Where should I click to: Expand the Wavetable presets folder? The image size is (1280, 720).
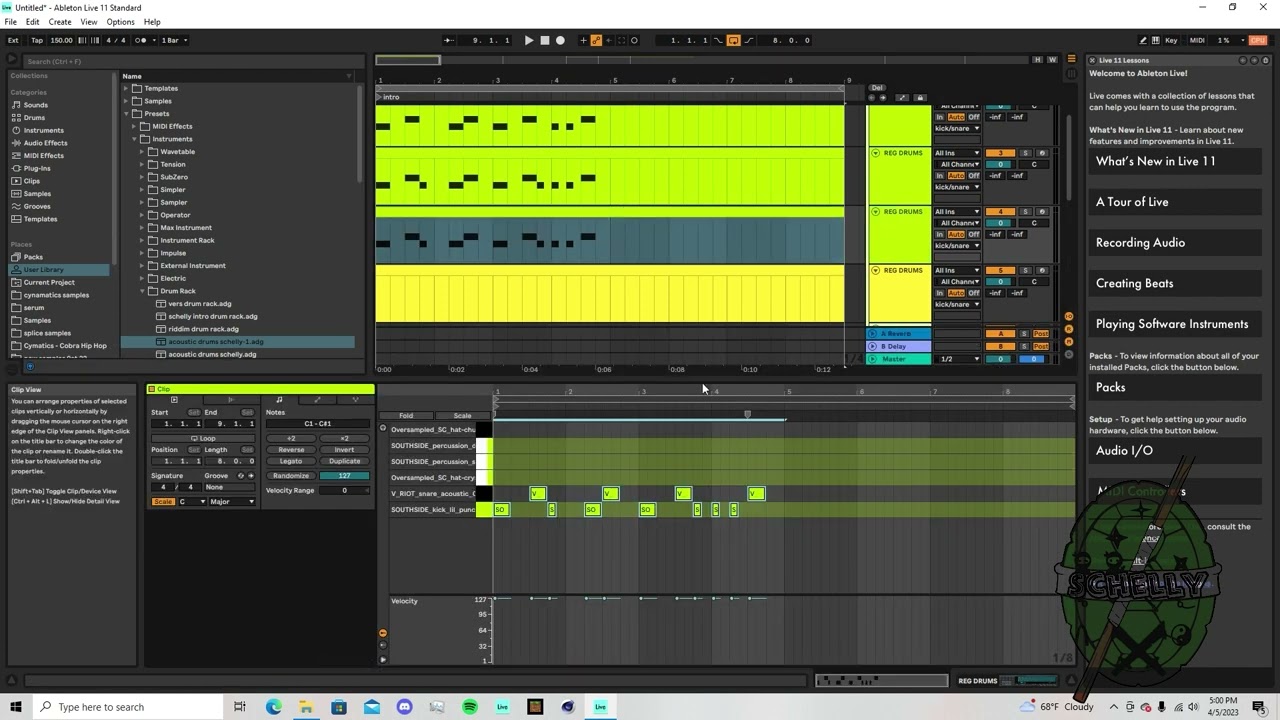(142, 152)
